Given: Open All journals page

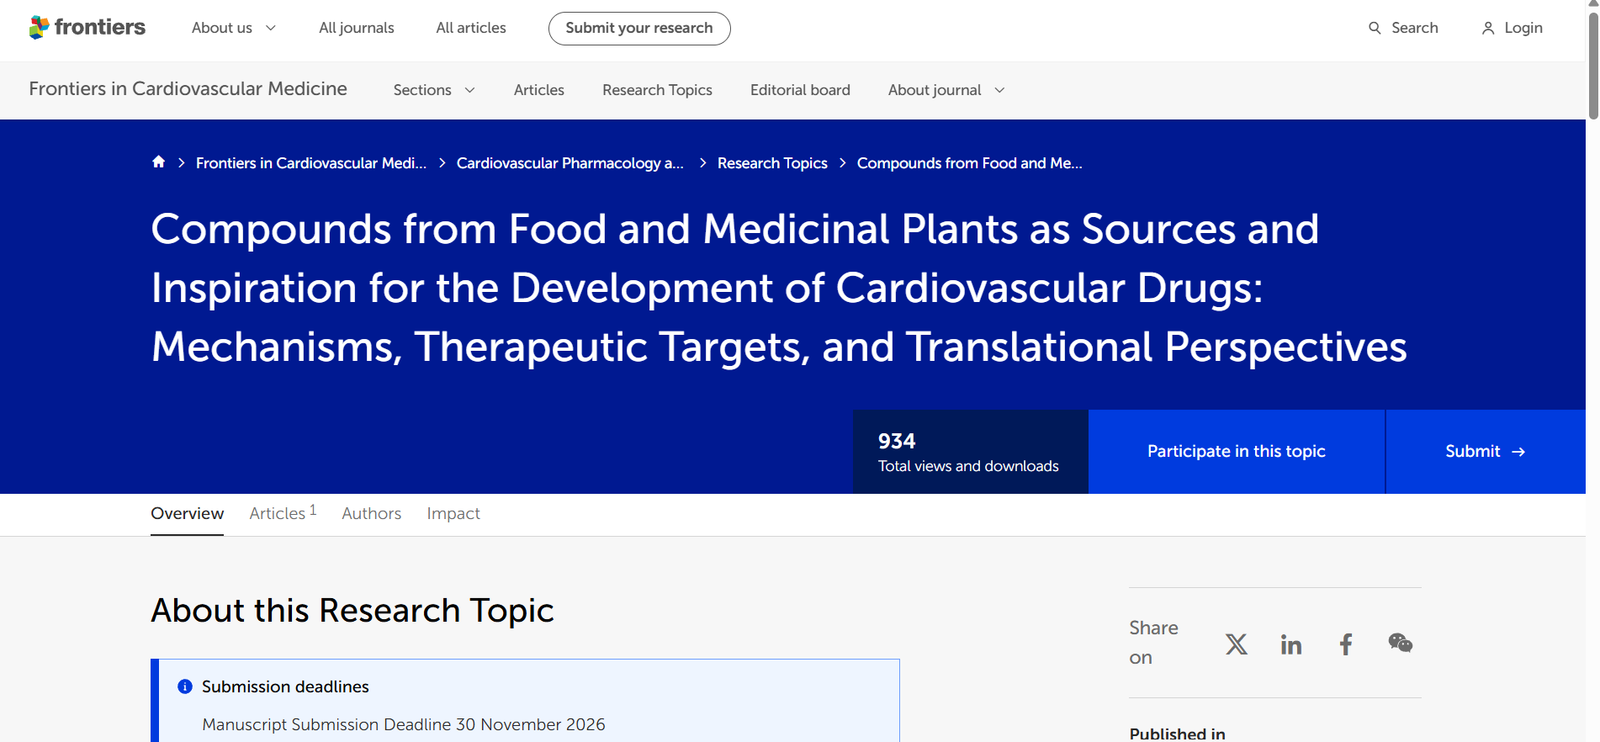Looking at the screenshot, I should click(356, 28).
